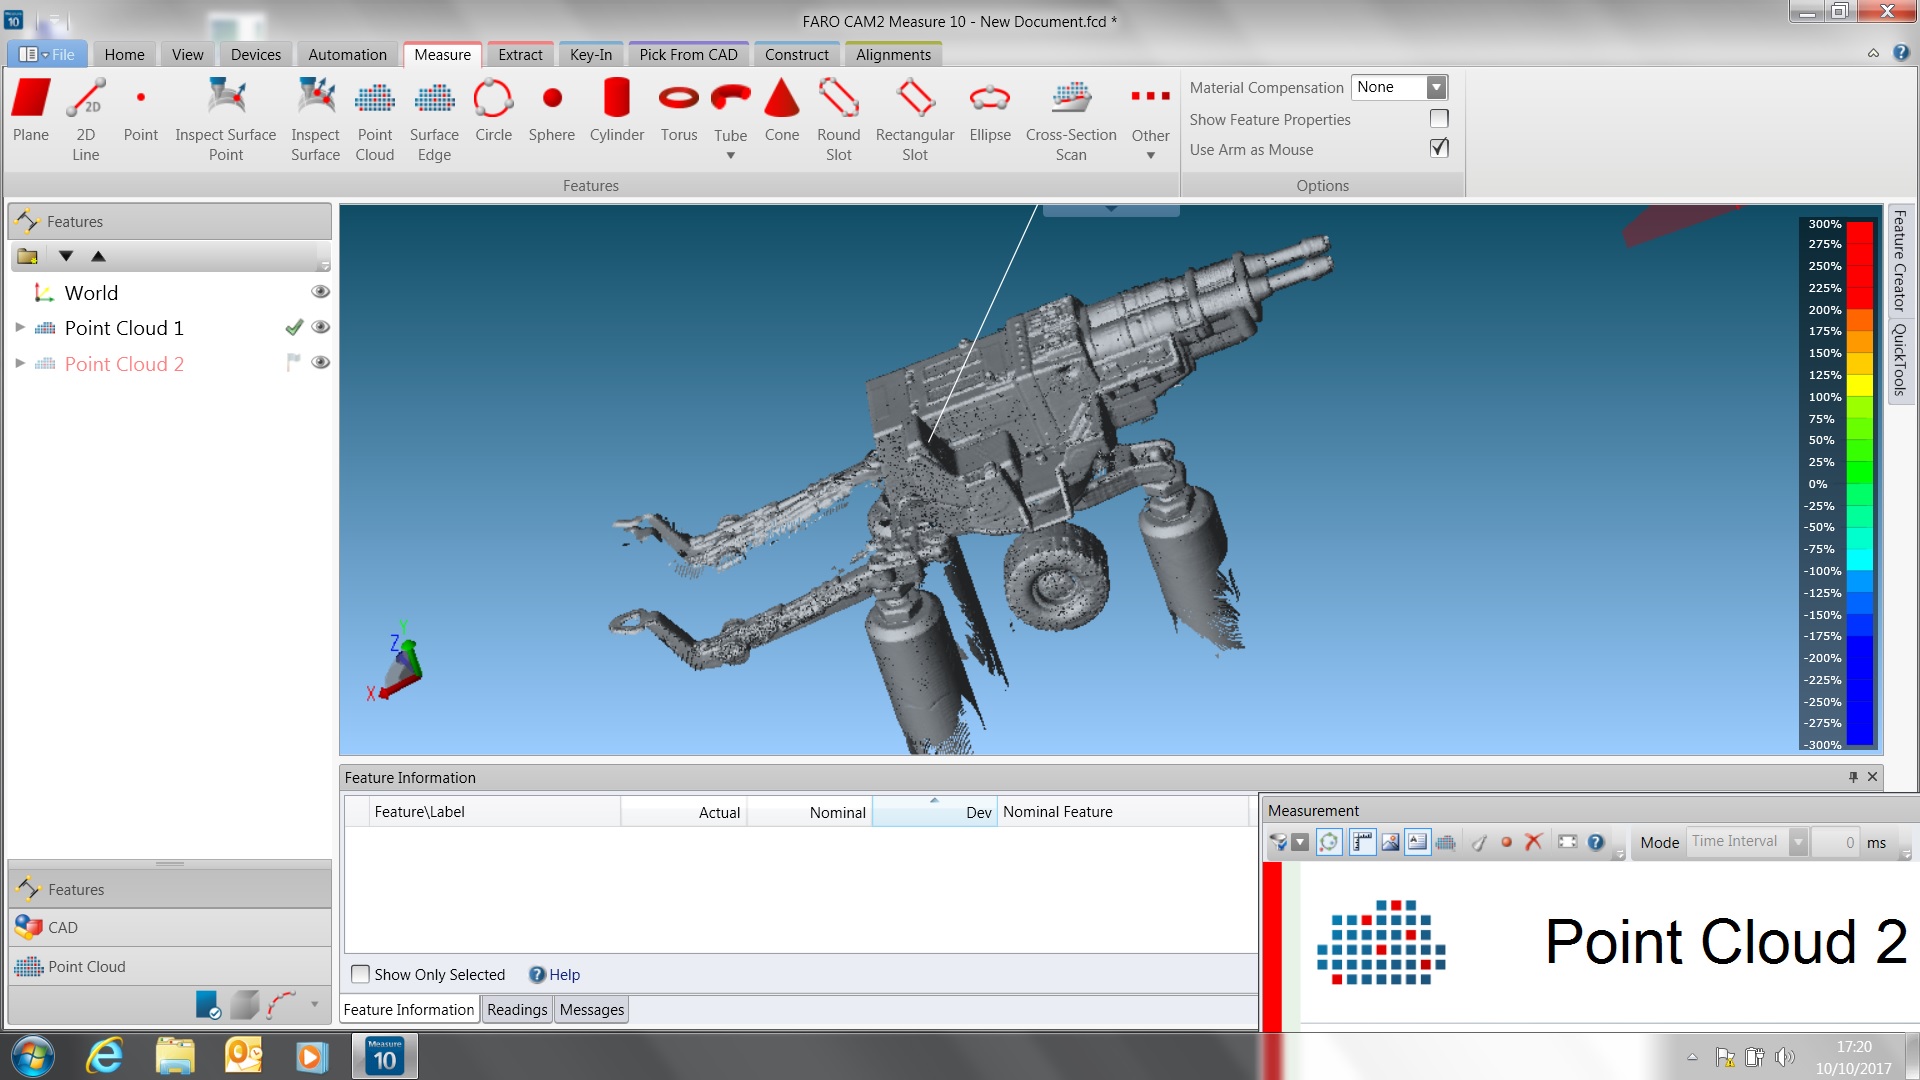The width and height of the screenshot is (1920, 1080).
Task: Toggle the ruler icon in Measurement toolbar
Action: tap(1362, 842)
